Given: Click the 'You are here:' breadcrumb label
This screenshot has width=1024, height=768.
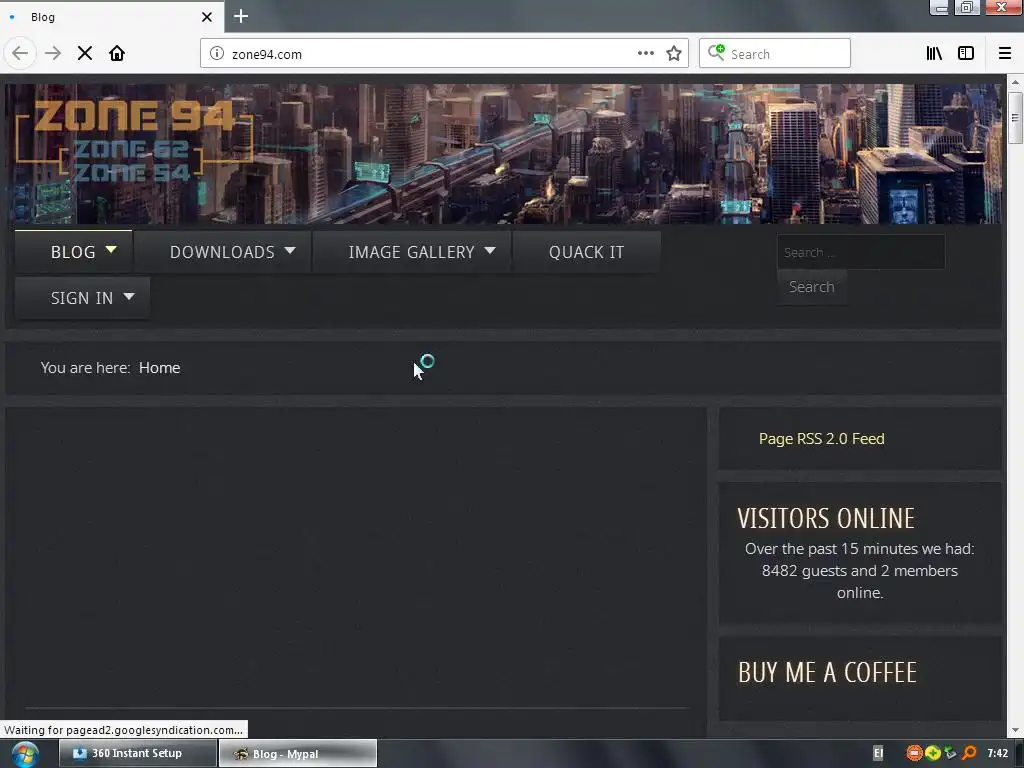Looking at the screenshot, I should (x=86, y=368).
